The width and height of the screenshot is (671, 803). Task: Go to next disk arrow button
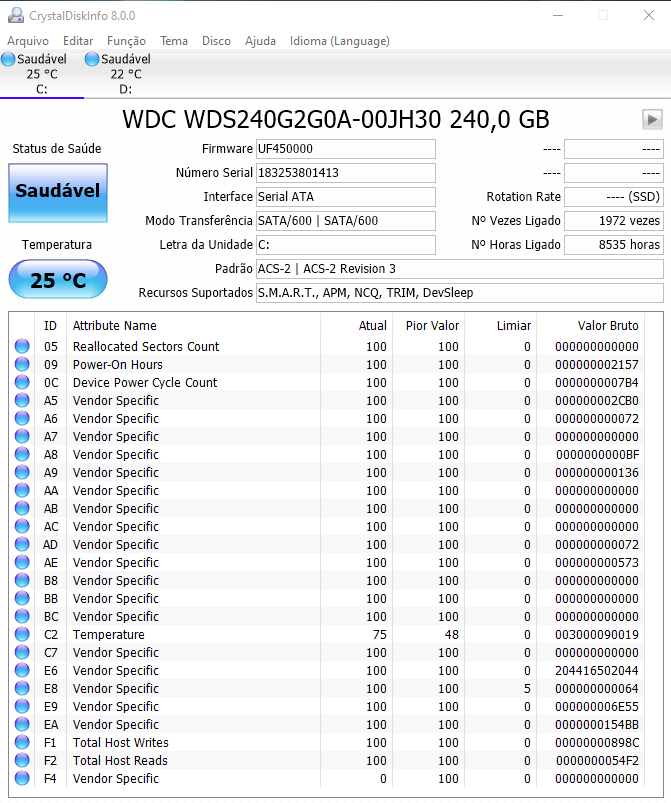tap(652, 119)
